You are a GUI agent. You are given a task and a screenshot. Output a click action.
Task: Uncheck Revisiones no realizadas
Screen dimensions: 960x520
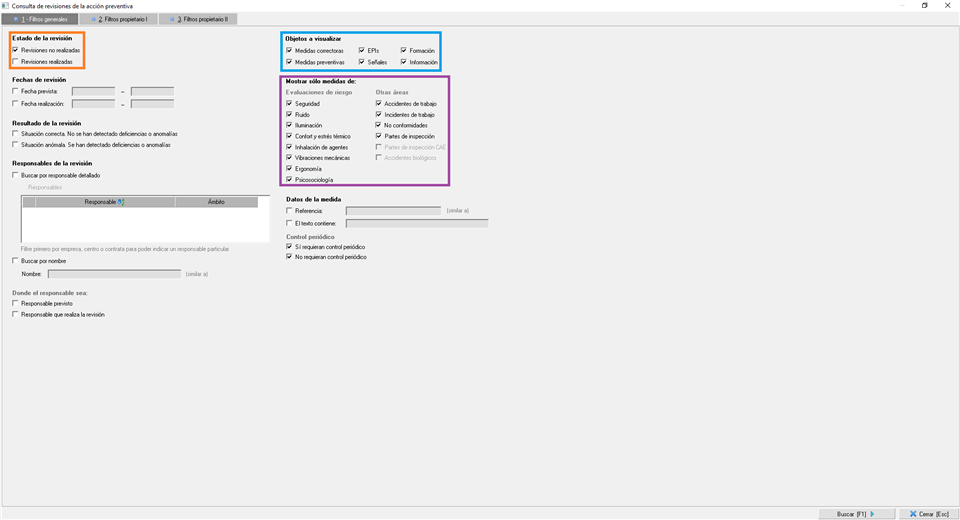(x=15, y=50)
